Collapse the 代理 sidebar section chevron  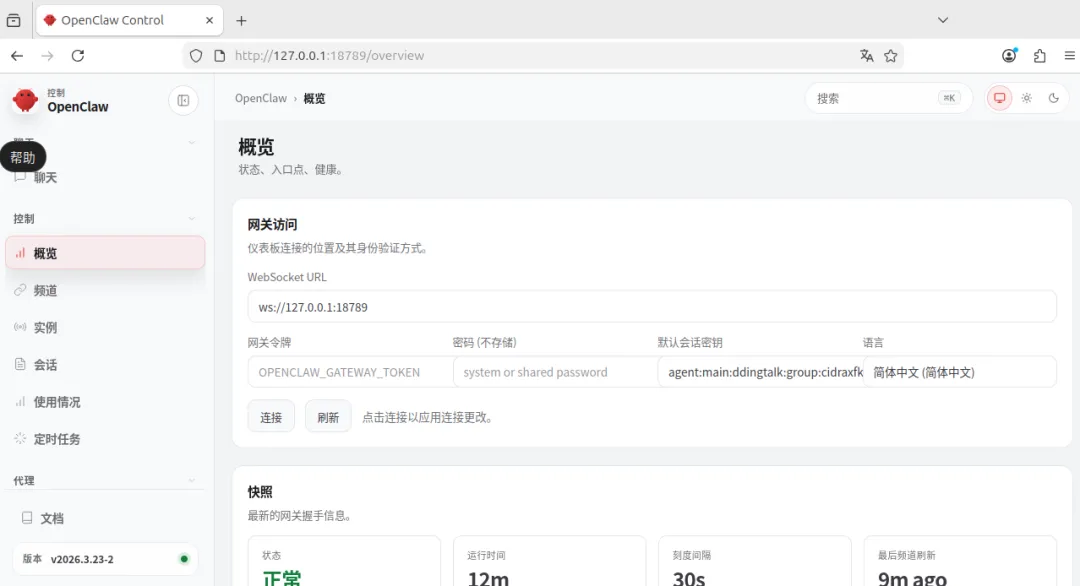pyautogui.click(x=191, y=481)
